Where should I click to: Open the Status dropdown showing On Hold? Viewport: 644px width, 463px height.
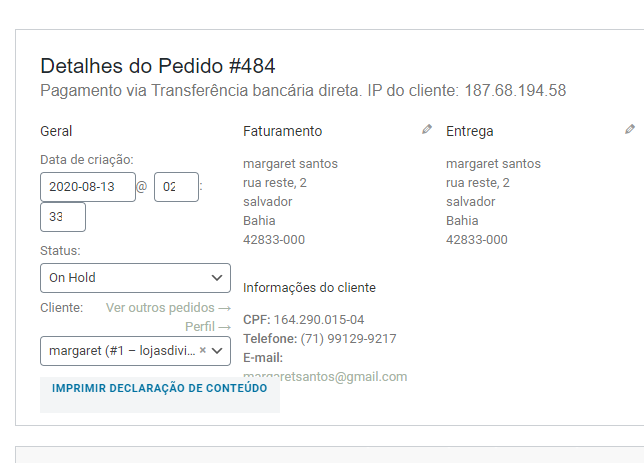[x=135, y=278]
